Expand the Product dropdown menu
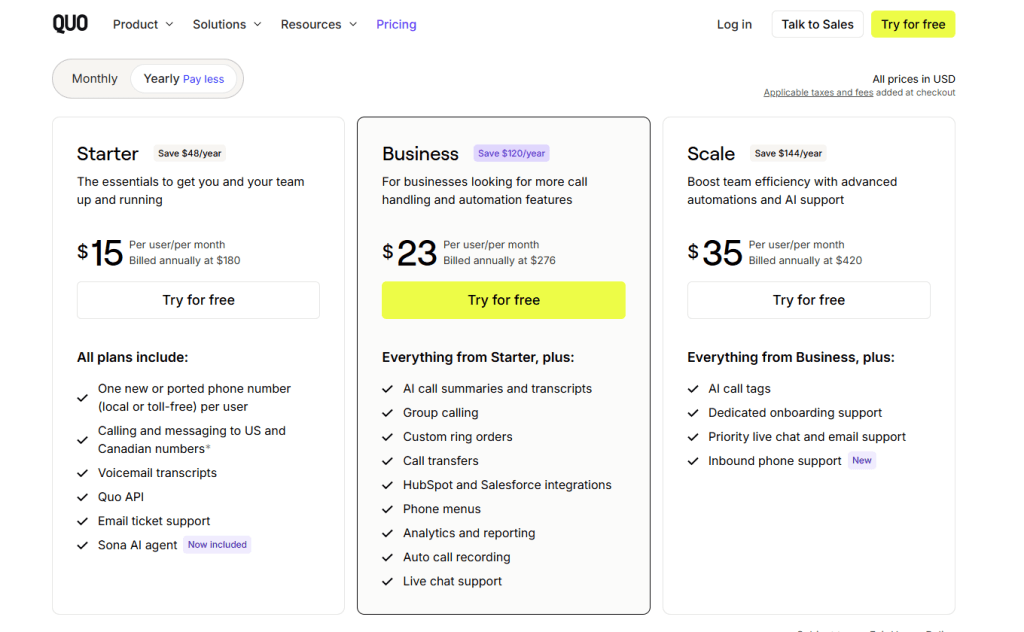1024x632 pixels. (143, 24)
